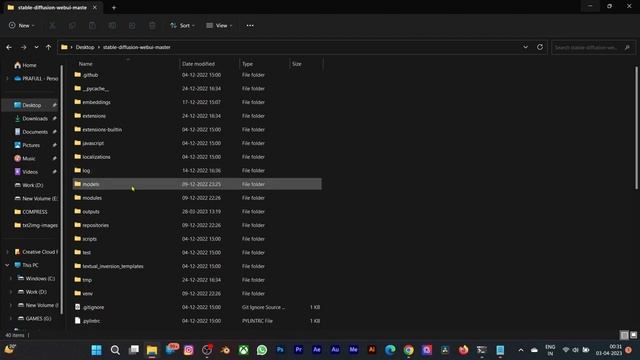Launch Adobe Audition from the taskbar
Viewport: 640px width, 360px height.
click(335, 350)
